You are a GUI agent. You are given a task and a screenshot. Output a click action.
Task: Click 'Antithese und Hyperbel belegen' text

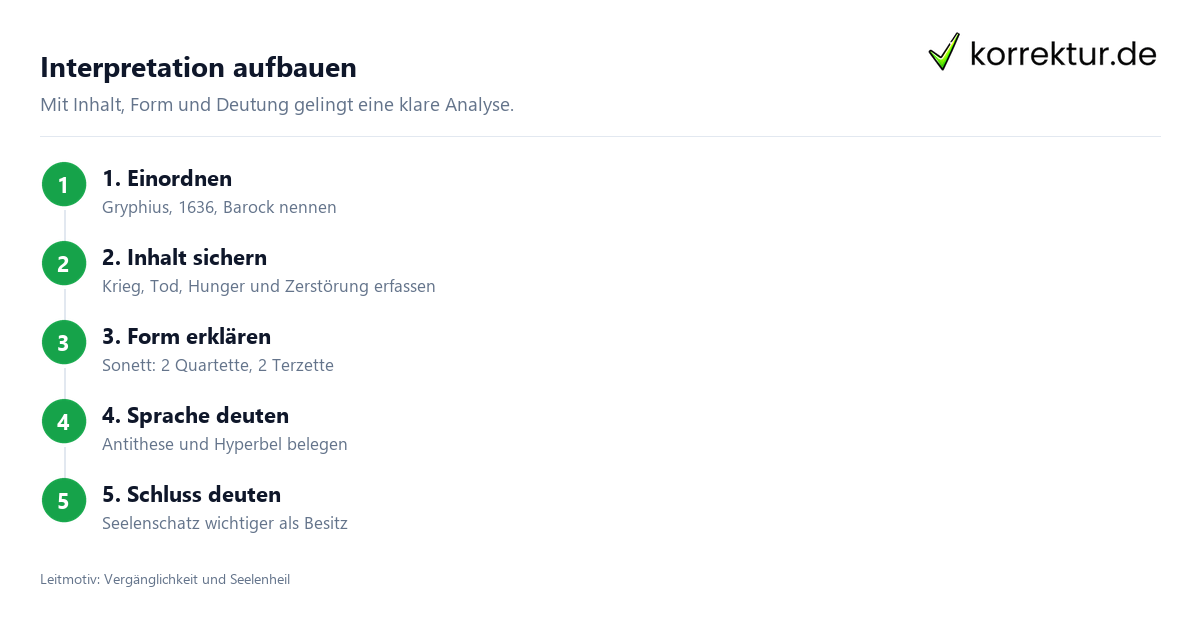pyautogui.click(x=225, y=445)
